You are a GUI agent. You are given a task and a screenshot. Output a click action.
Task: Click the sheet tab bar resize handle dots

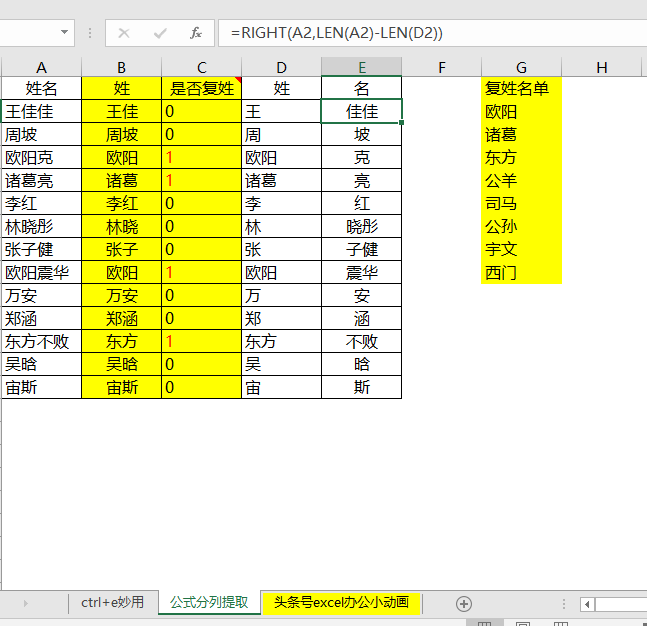tap(564, 604)
